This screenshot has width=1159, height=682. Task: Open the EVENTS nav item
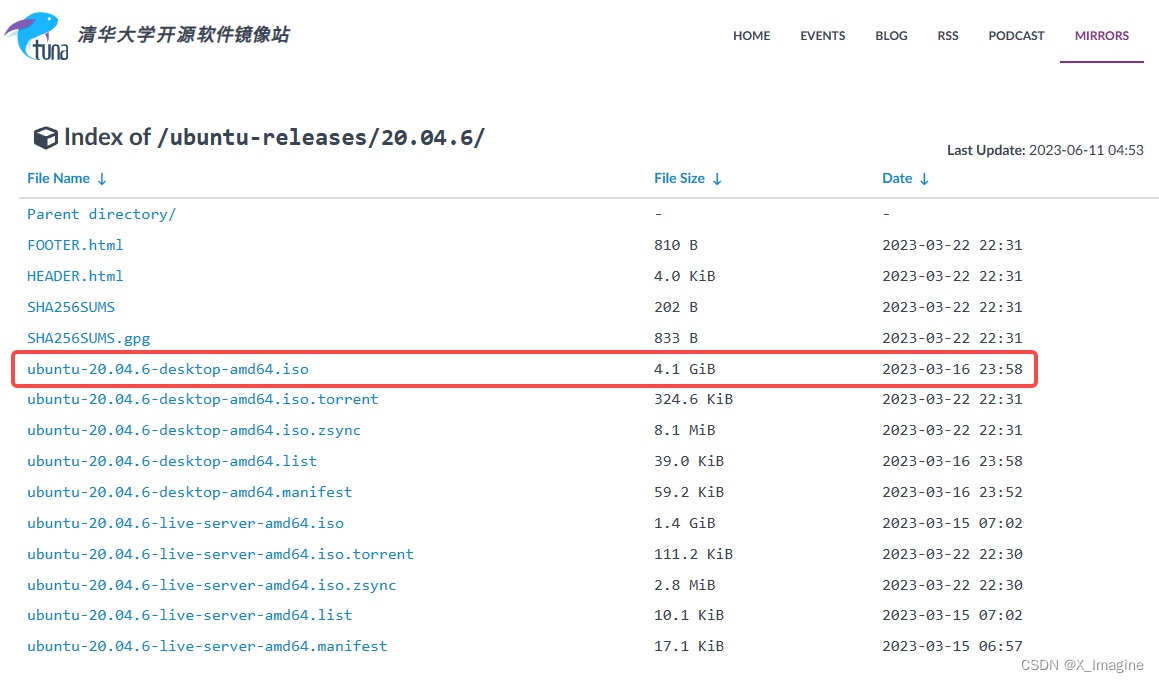click(823, 35)
